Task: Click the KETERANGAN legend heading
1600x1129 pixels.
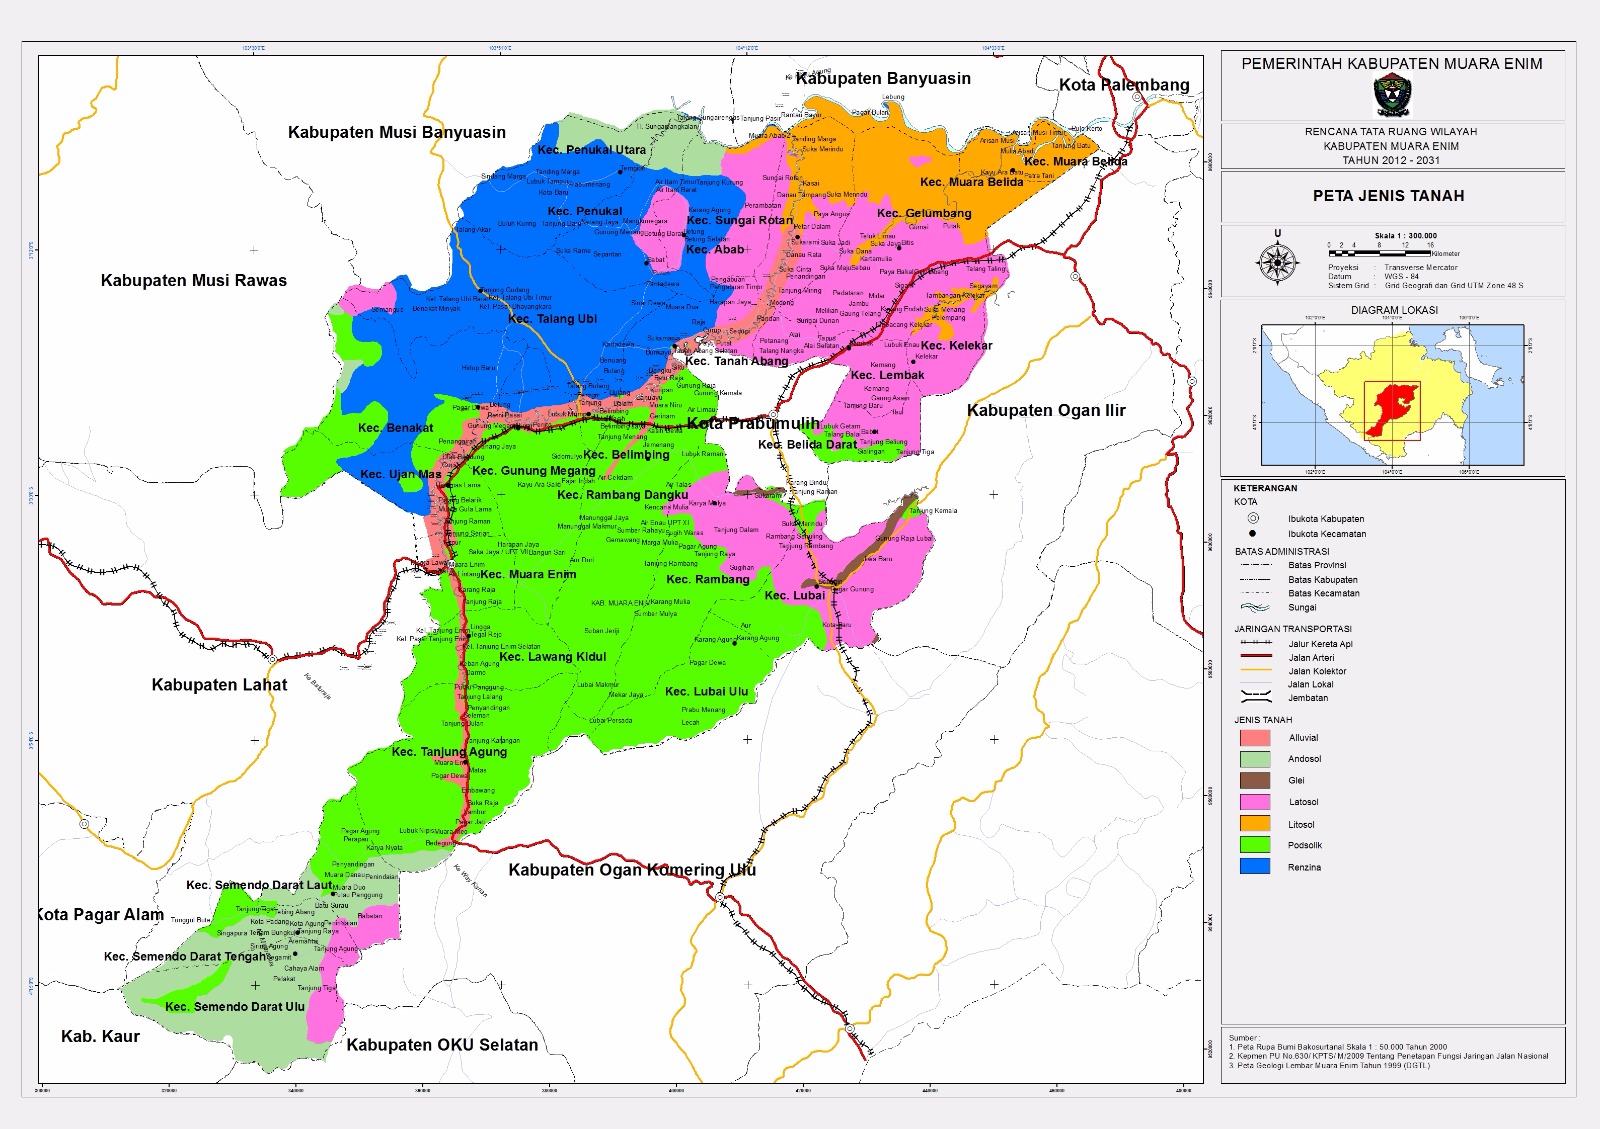Action: tap(1265, 488)
